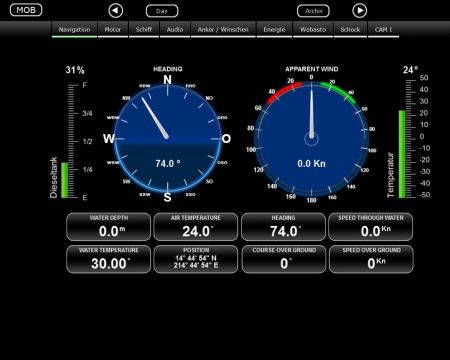Select the Schiff tab

tap(144, 30)
